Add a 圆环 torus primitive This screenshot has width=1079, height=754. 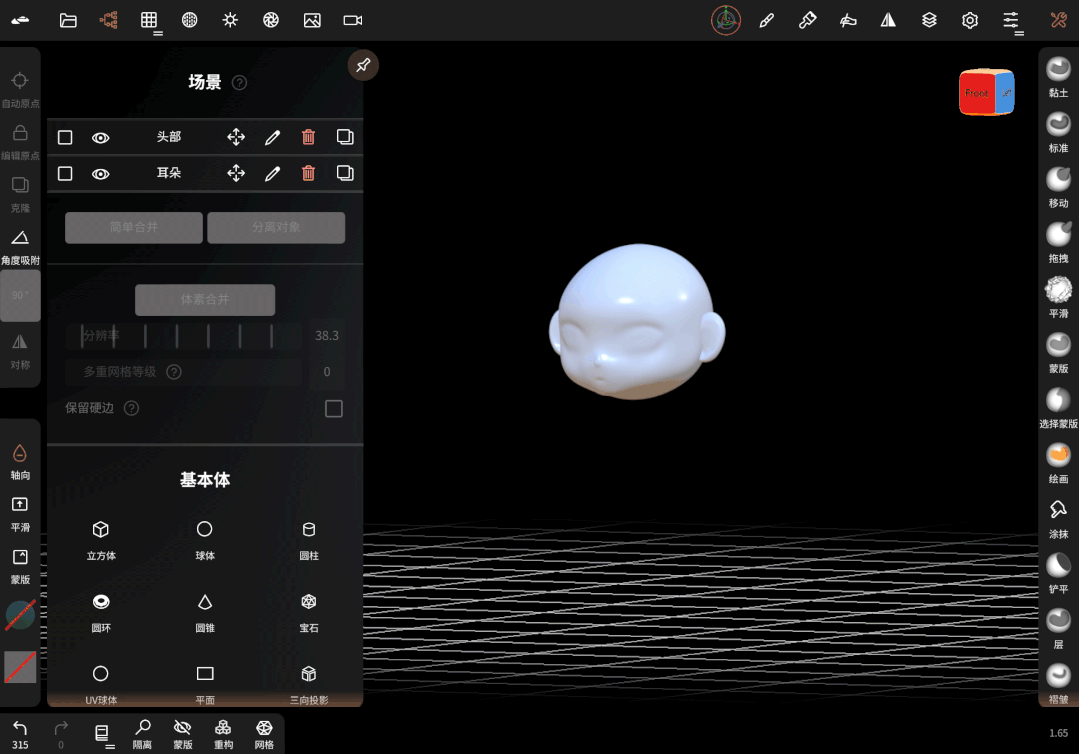(x=101, y=613)
